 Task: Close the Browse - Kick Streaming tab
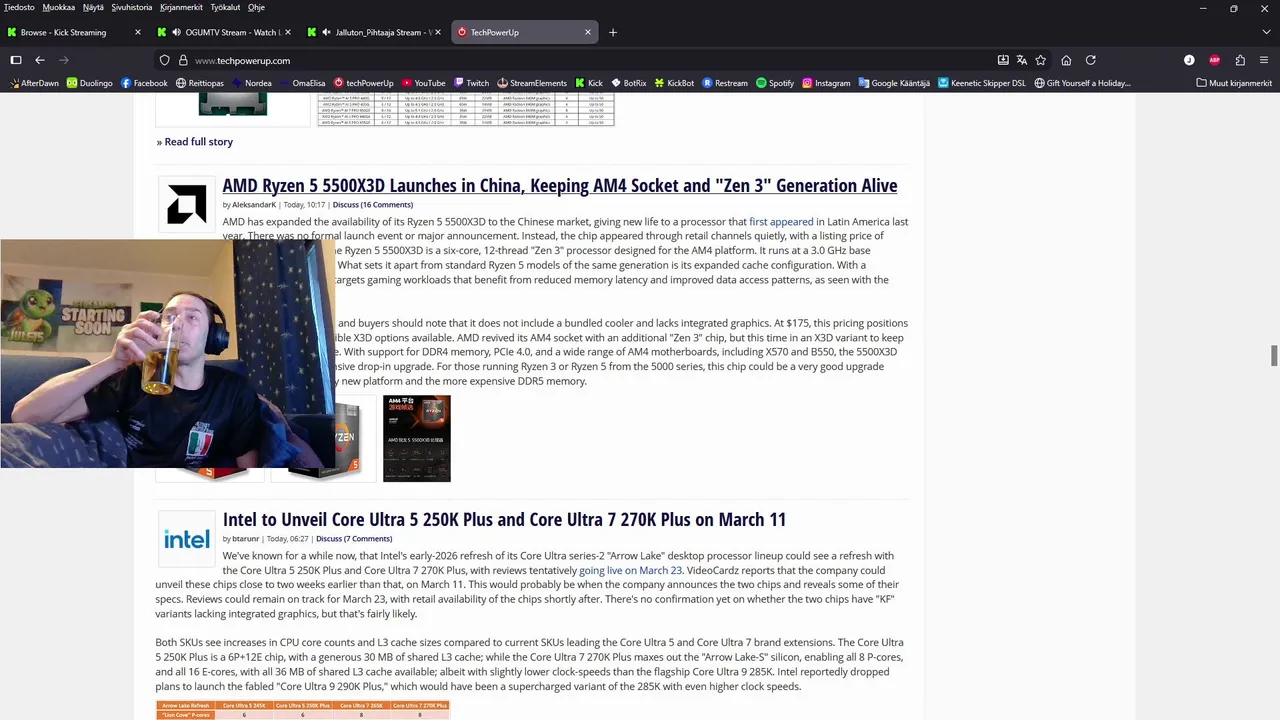click(138, 32)
